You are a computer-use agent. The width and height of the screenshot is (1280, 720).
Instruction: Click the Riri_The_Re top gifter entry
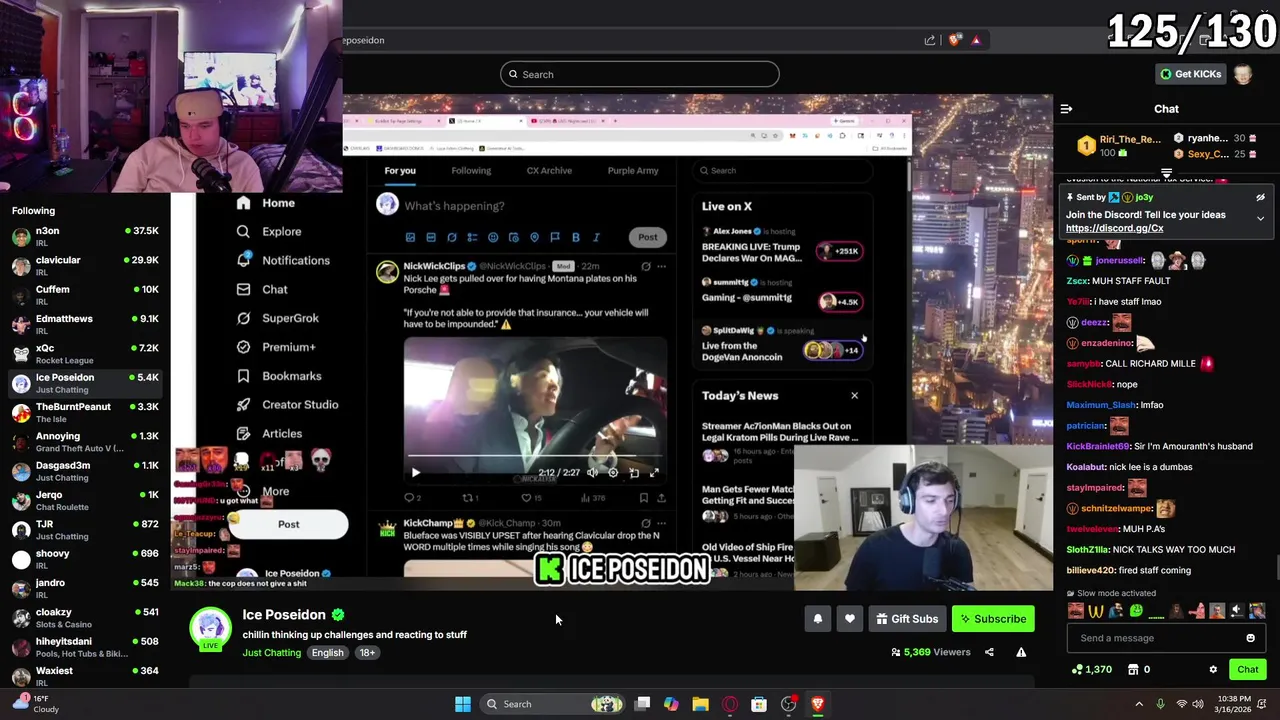point(1121,146)
